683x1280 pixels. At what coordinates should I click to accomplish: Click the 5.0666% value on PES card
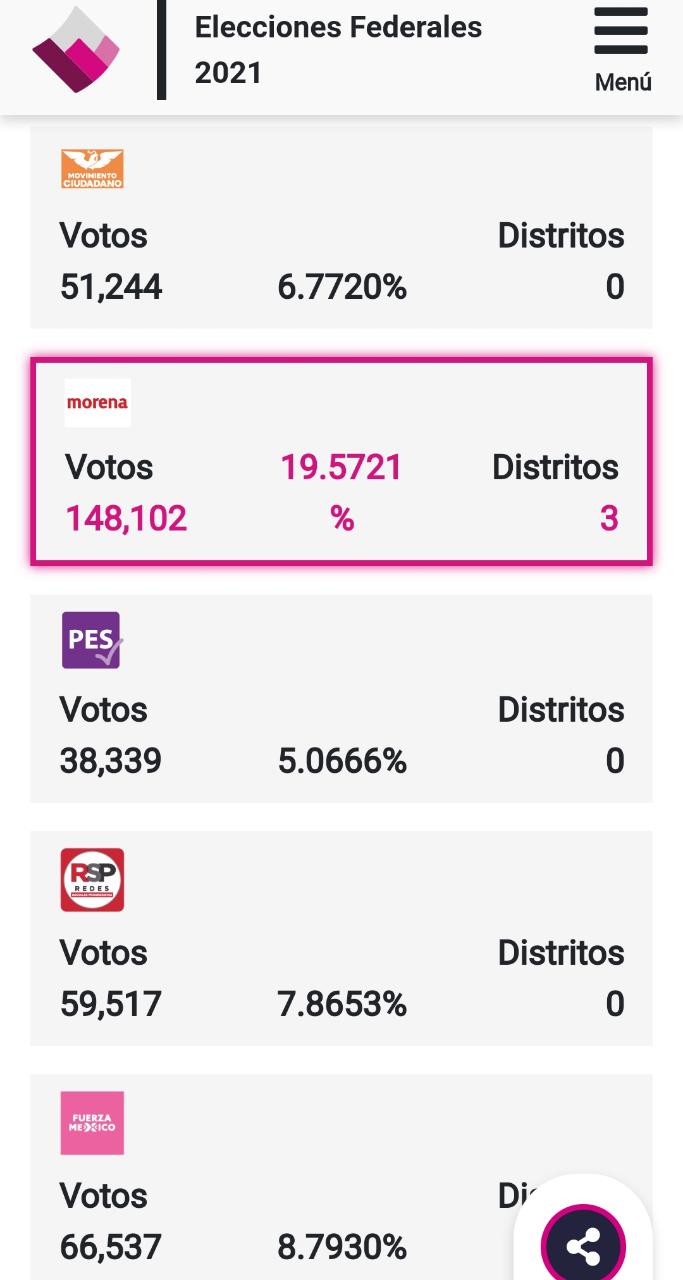pos(342,762)
